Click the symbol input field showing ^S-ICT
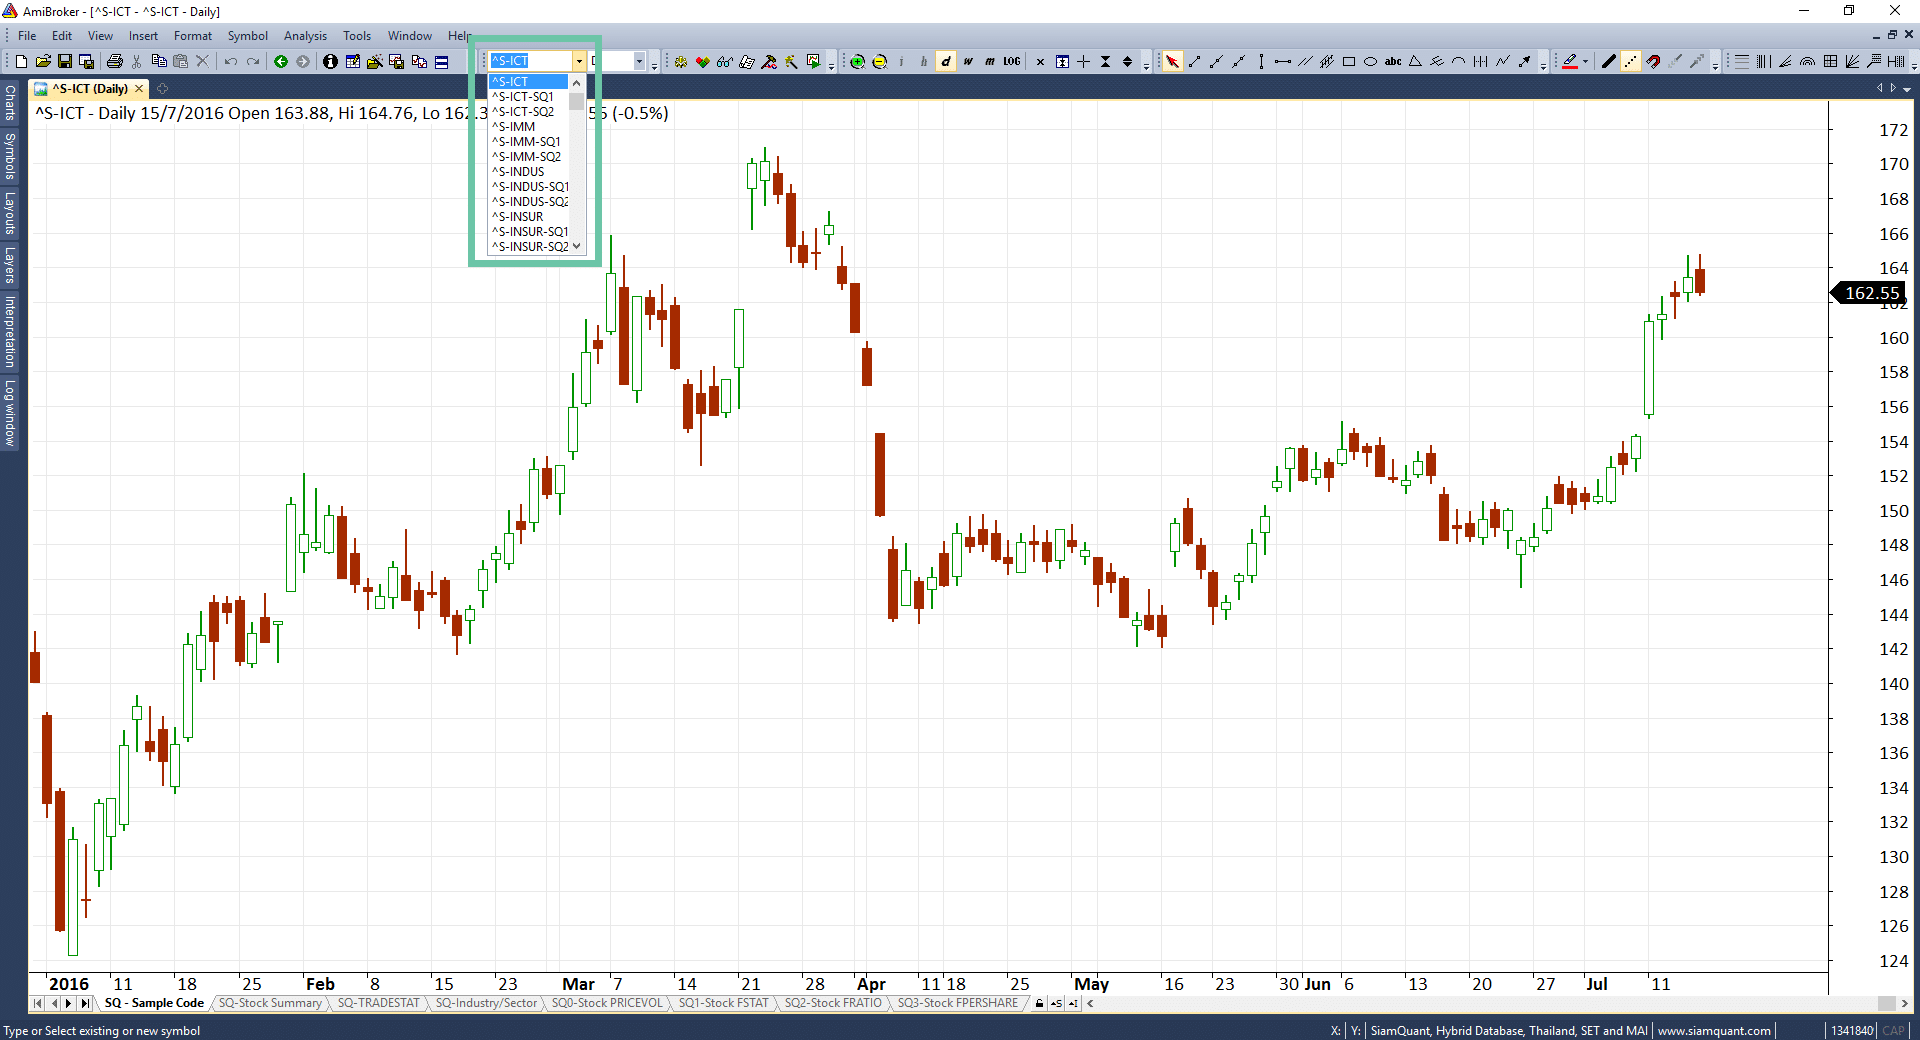Image resolution: width=1920 pixels, height=1040 pixels. pos(530,62)
